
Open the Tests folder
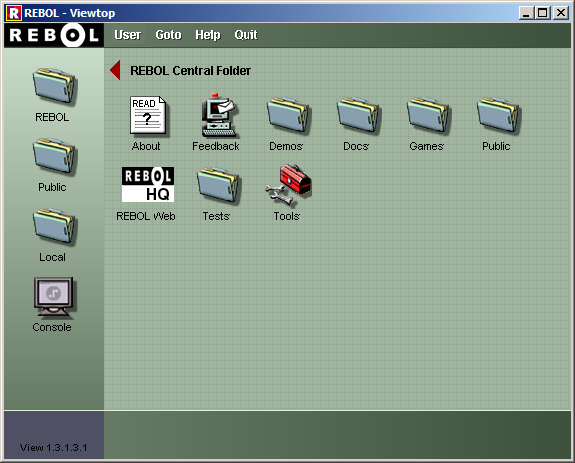pos(218,185)
